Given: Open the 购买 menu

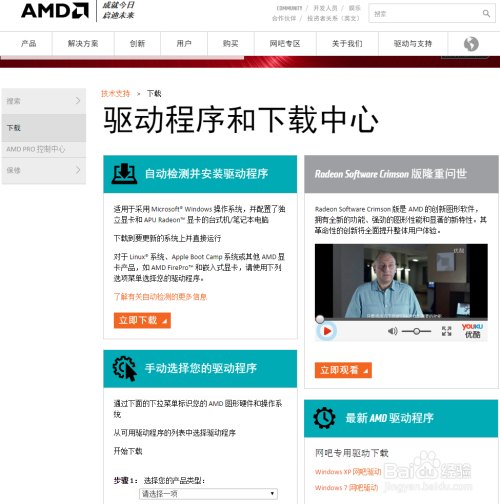Looking at the screenshot, I should coord(231,44).
